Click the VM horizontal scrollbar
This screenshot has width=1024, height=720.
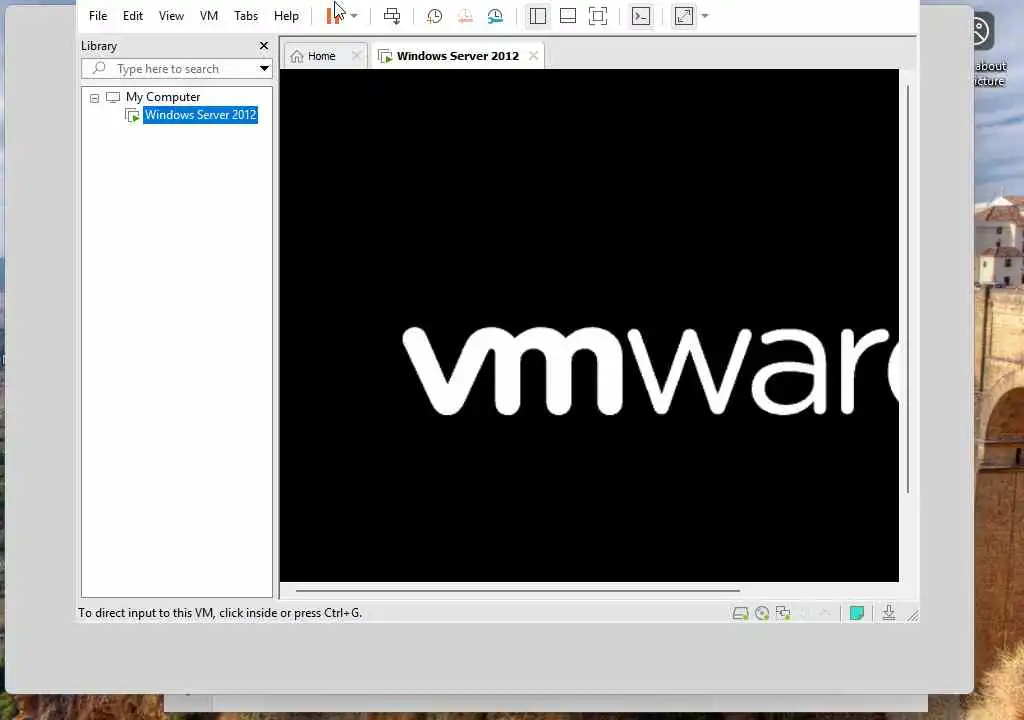[x=517, y=590]
